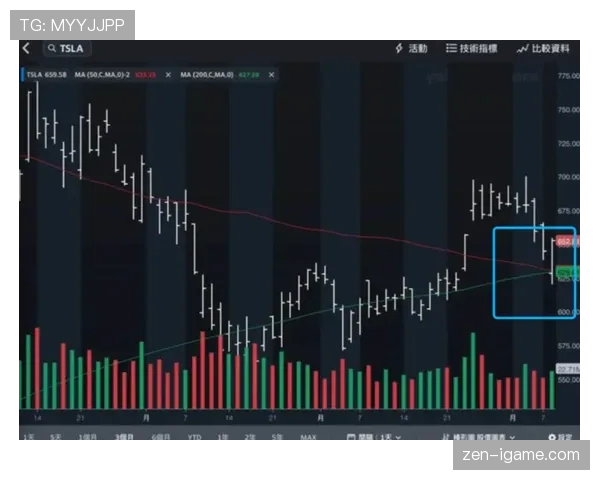
Task: Open chart settings gear 設定
Action: [x=560, y=437]
